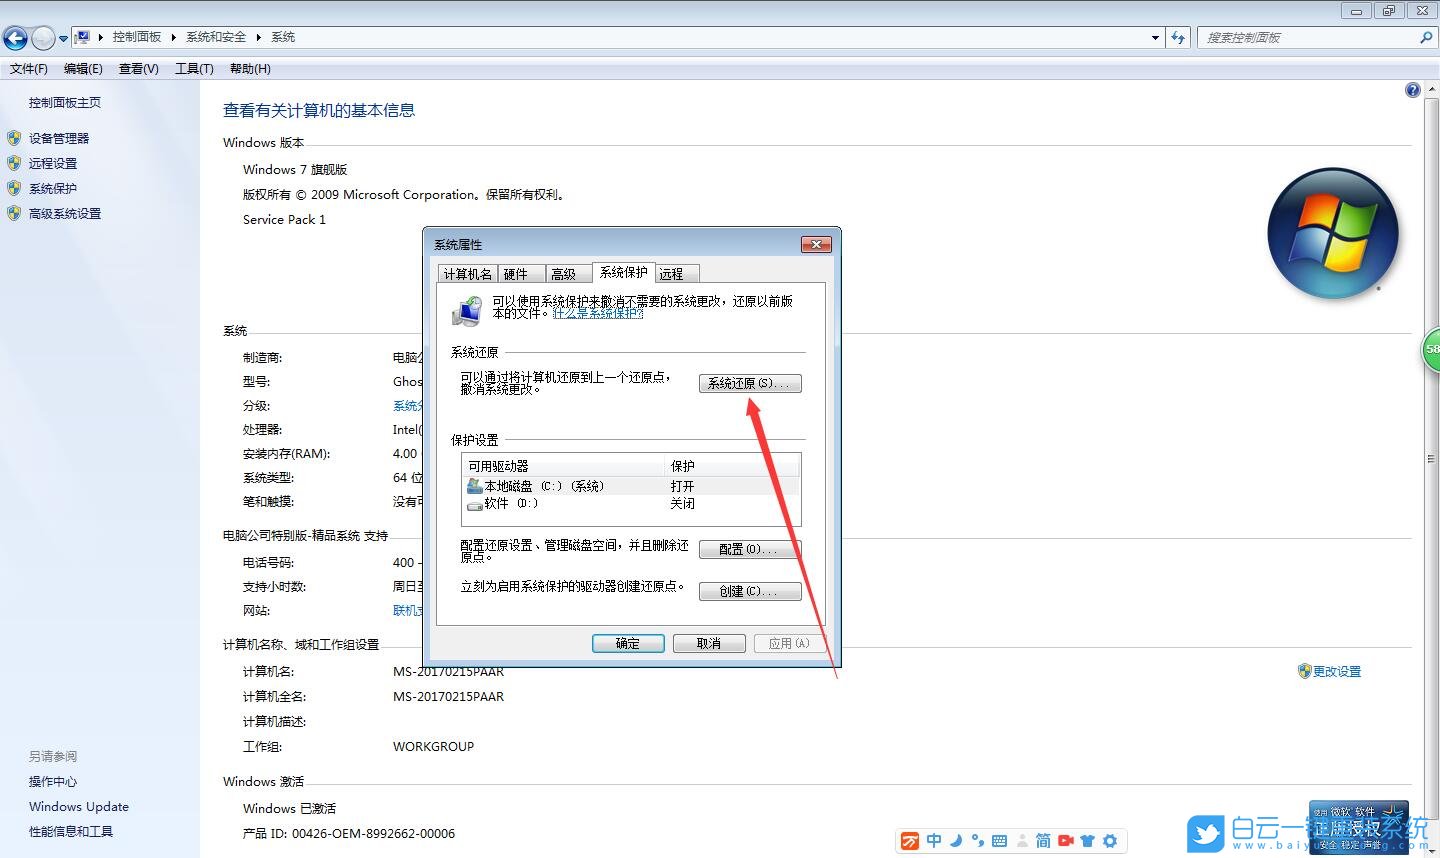Click the C: drive icon in drive list

(474, 486)
